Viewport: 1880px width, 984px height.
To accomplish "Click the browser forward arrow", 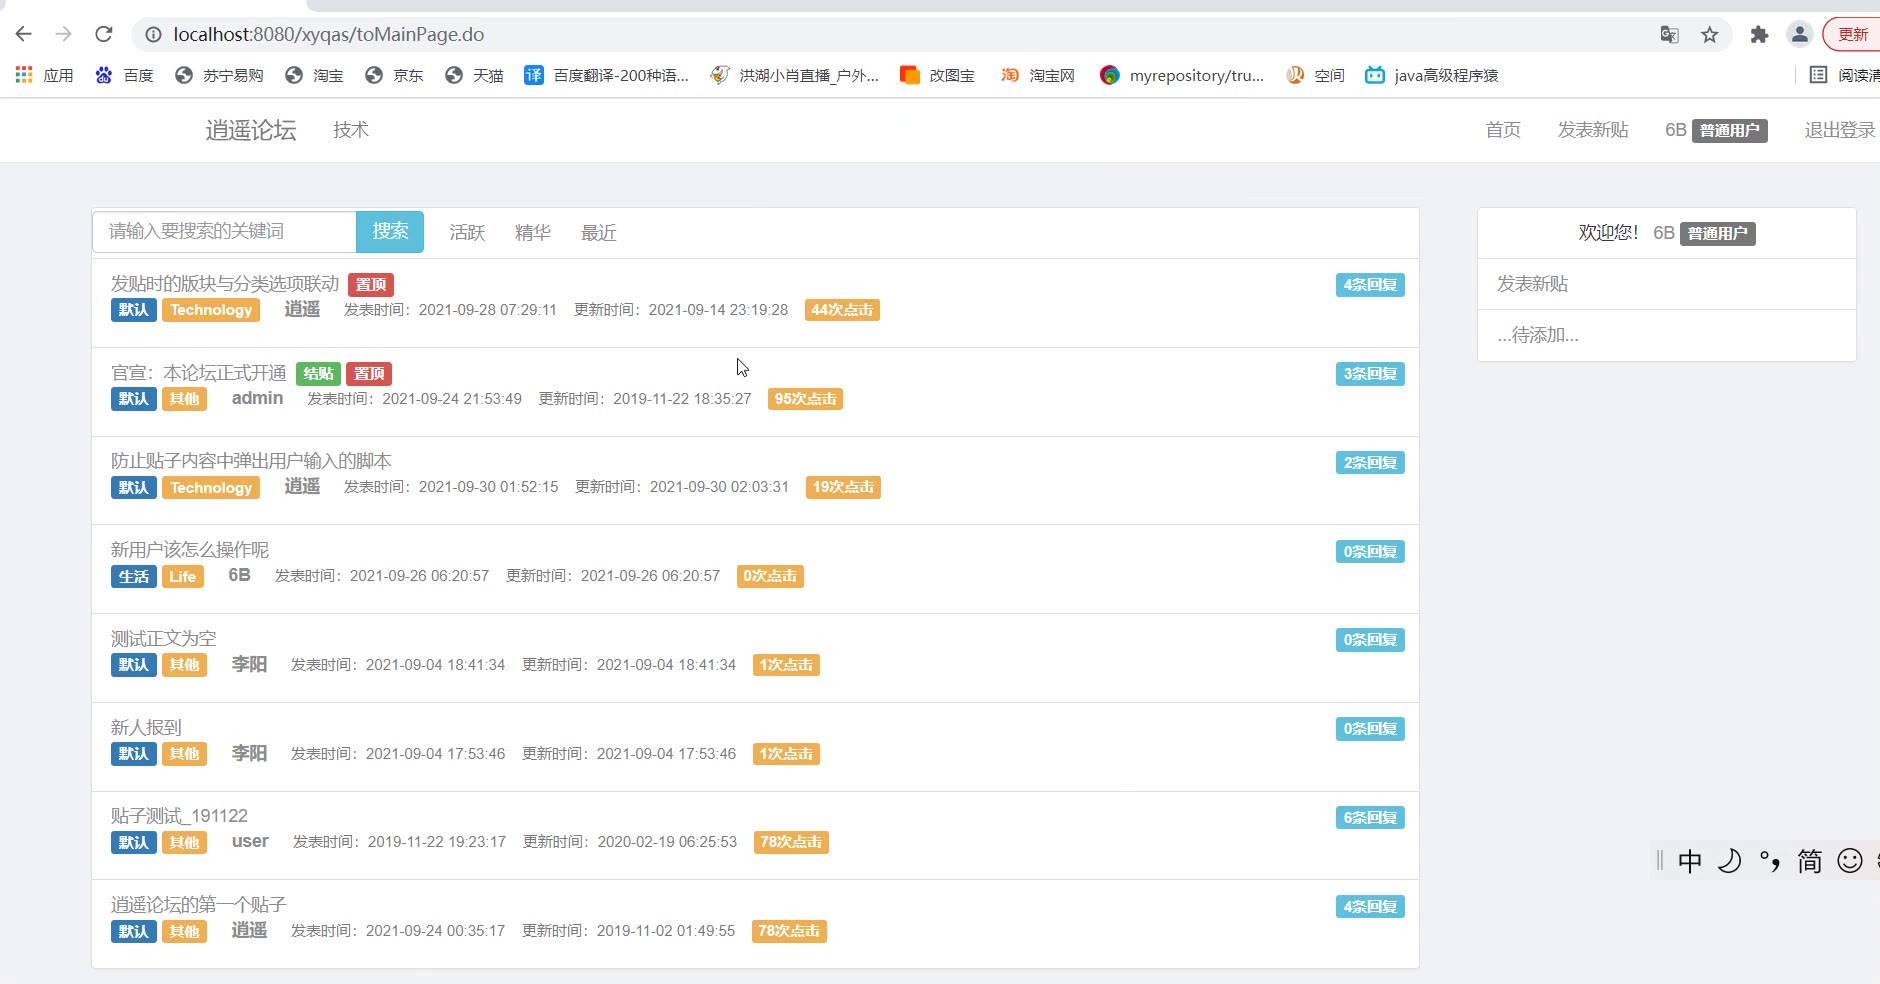I will tap(64, 34).
